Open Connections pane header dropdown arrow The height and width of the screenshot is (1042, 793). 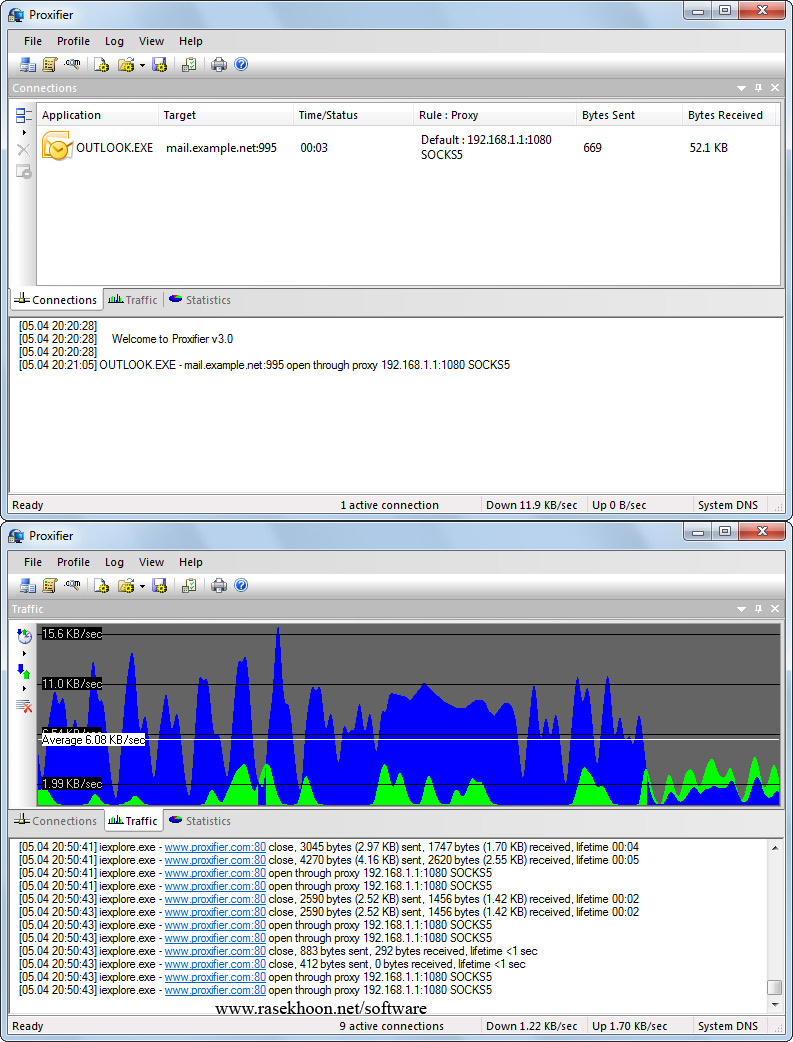pos(742,88)
